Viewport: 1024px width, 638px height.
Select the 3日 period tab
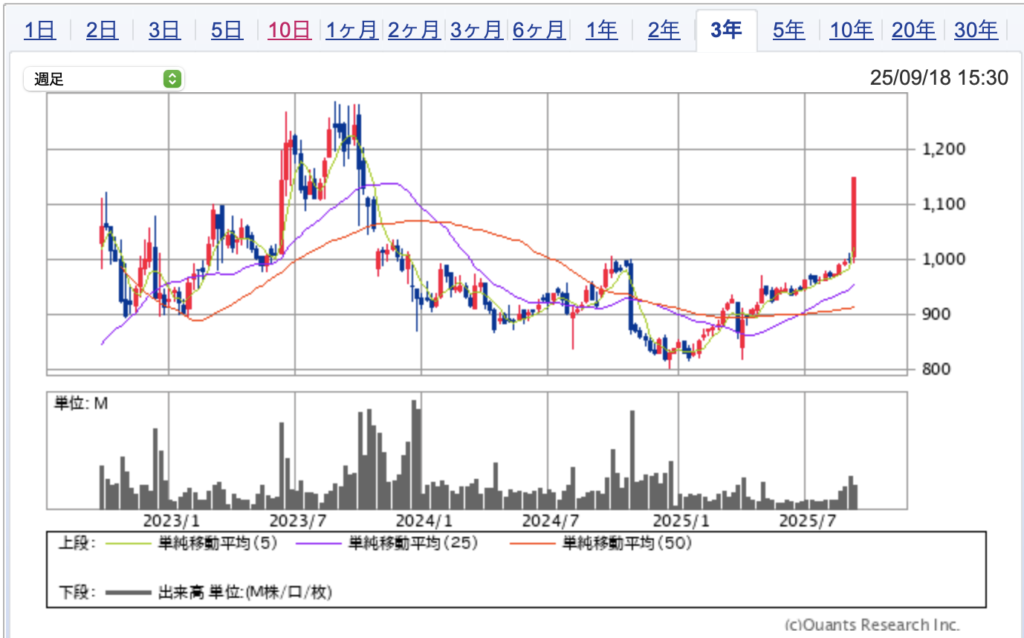(x=164, y=30)
